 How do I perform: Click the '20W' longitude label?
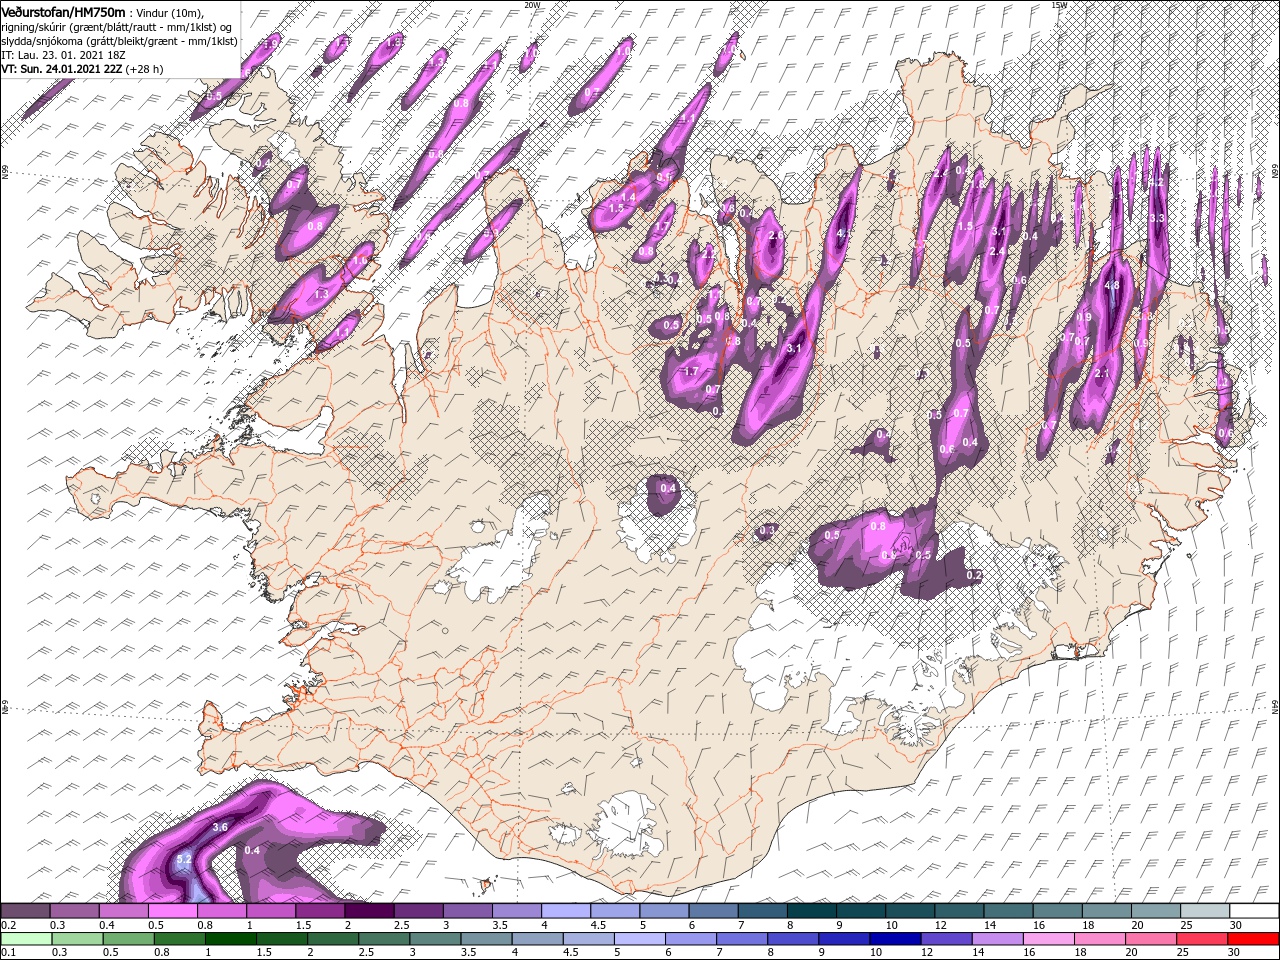point(532,5)
